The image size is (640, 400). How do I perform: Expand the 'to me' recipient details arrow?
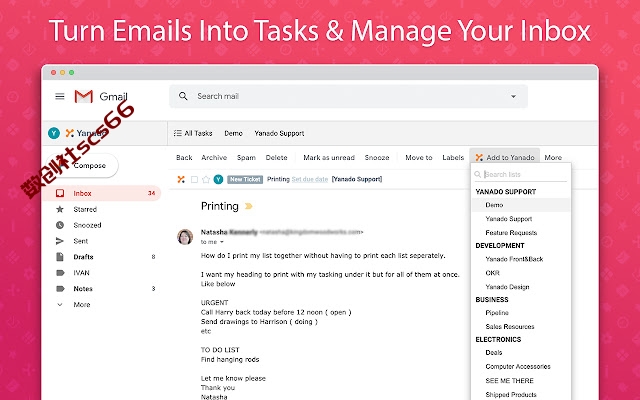click(222, 242)
